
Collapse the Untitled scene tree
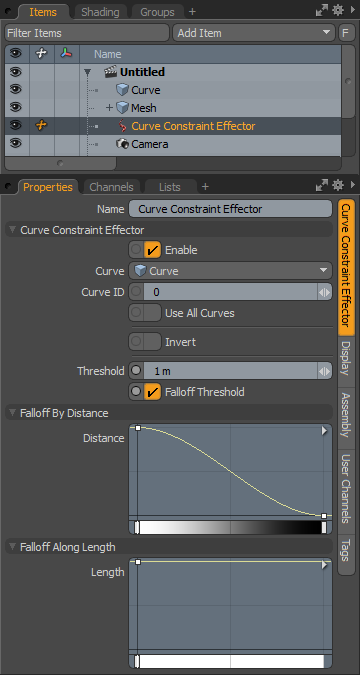pyautogui.click(x=88, y=72)
